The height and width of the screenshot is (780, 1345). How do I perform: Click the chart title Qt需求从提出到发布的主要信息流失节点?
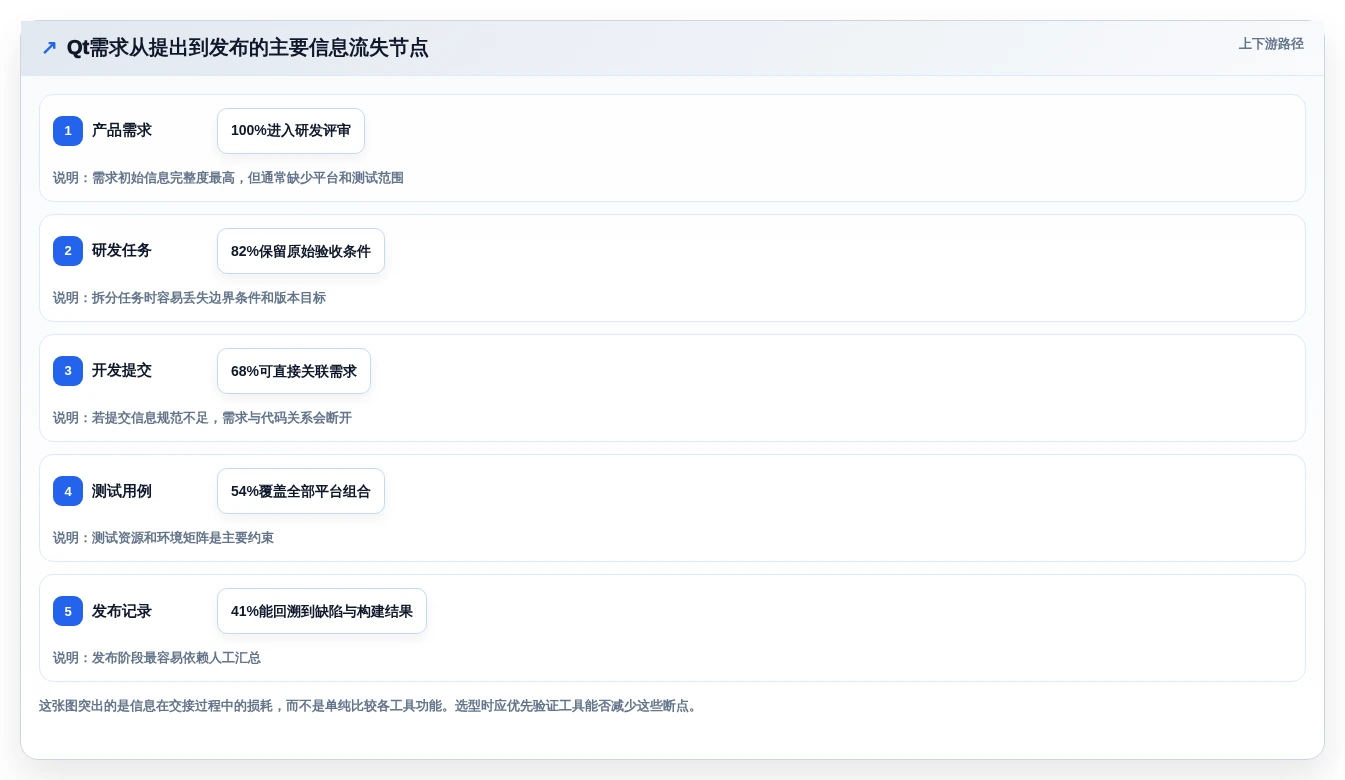[247, 48]
